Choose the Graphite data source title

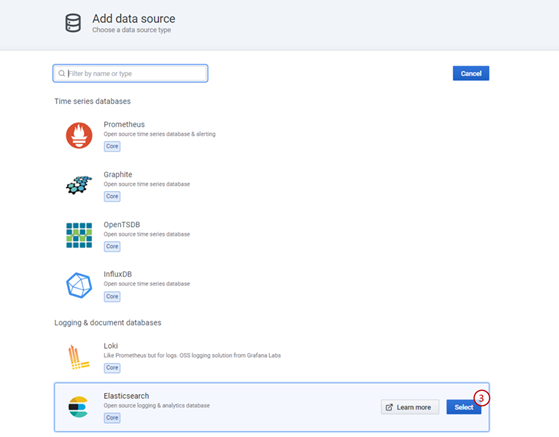(118, 174)
